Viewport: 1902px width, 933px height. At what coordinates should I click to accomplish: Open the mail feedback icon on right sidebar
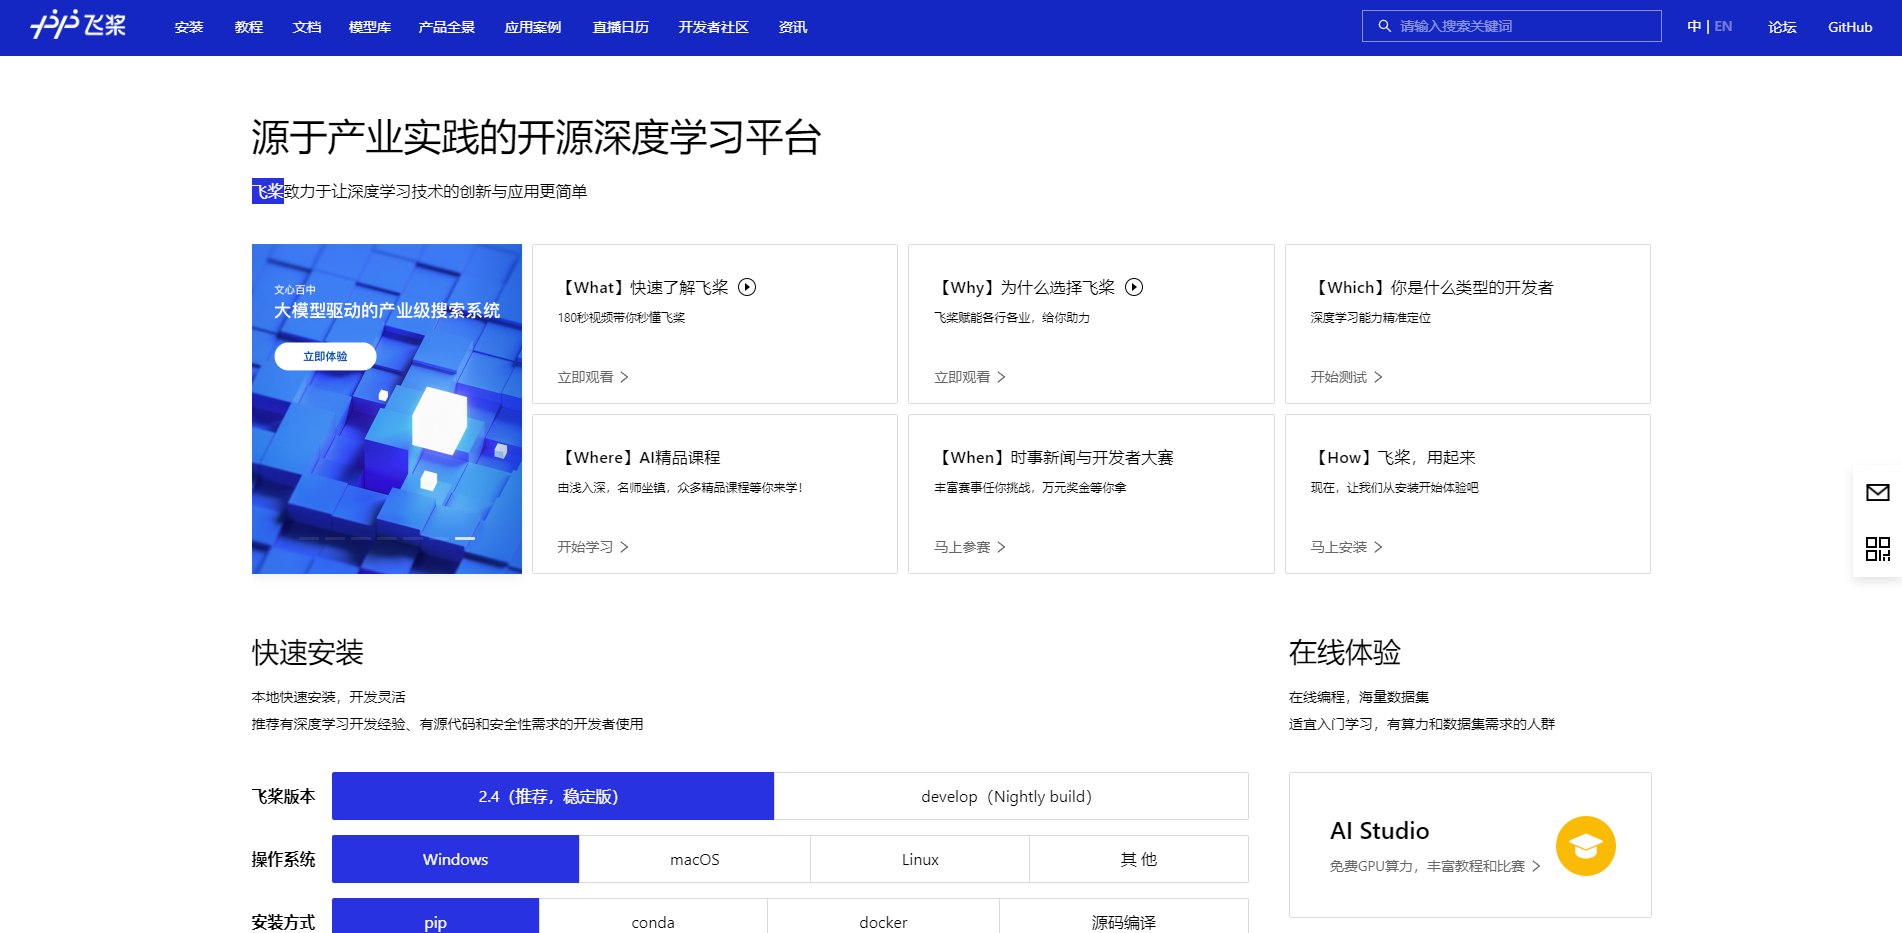click(1877, 492)
